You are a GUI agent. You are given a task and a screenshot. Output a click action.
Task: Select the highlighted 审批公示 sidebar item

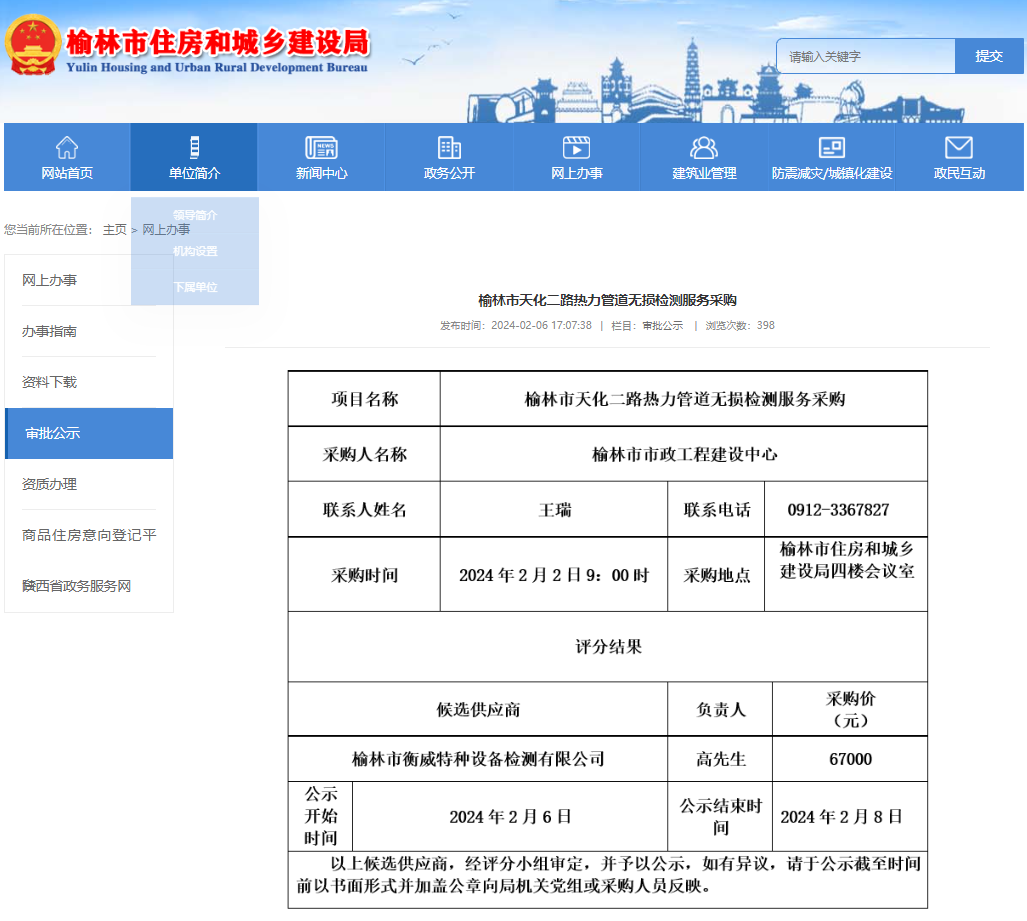click(89, 433)
